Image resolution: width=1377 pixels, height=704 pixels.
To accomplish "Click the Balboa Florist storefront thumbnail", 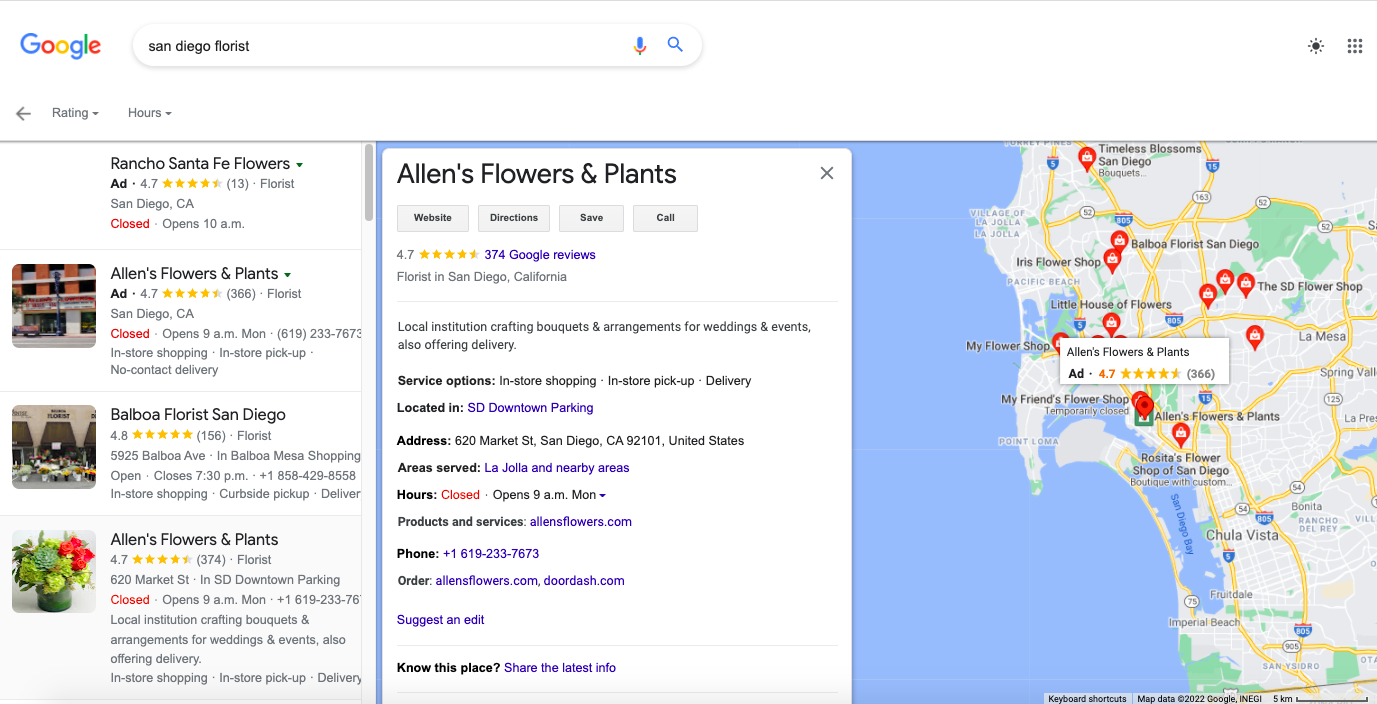I will tap(53, 447).
